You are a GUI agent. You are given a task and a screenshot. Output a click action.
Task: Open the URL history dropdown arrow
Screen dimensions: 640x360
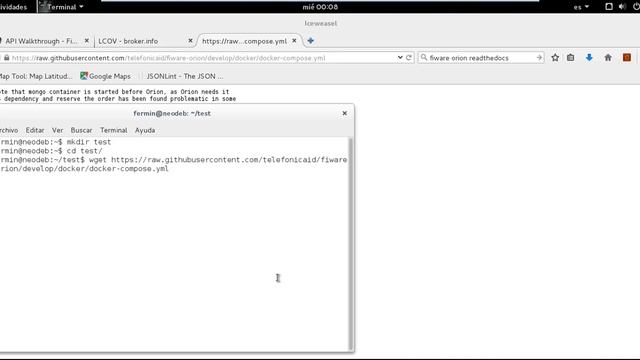point(400,58)
